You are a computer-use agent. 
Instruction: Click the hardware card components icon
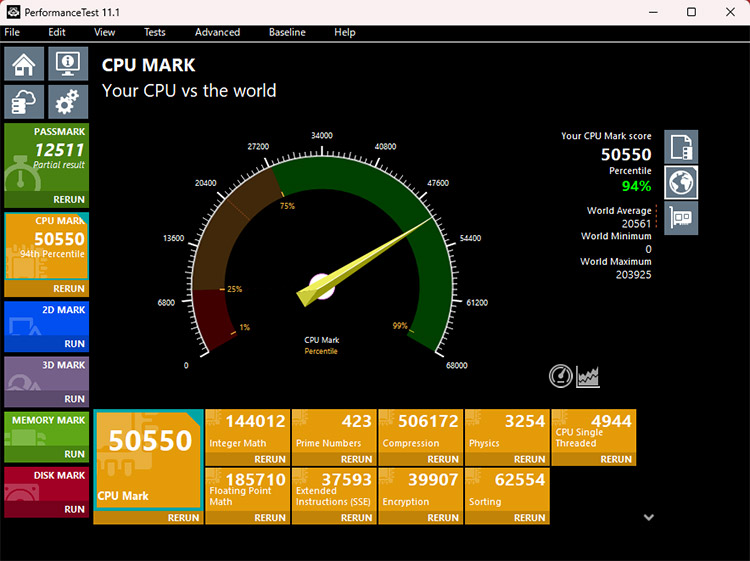click(681, 218)
